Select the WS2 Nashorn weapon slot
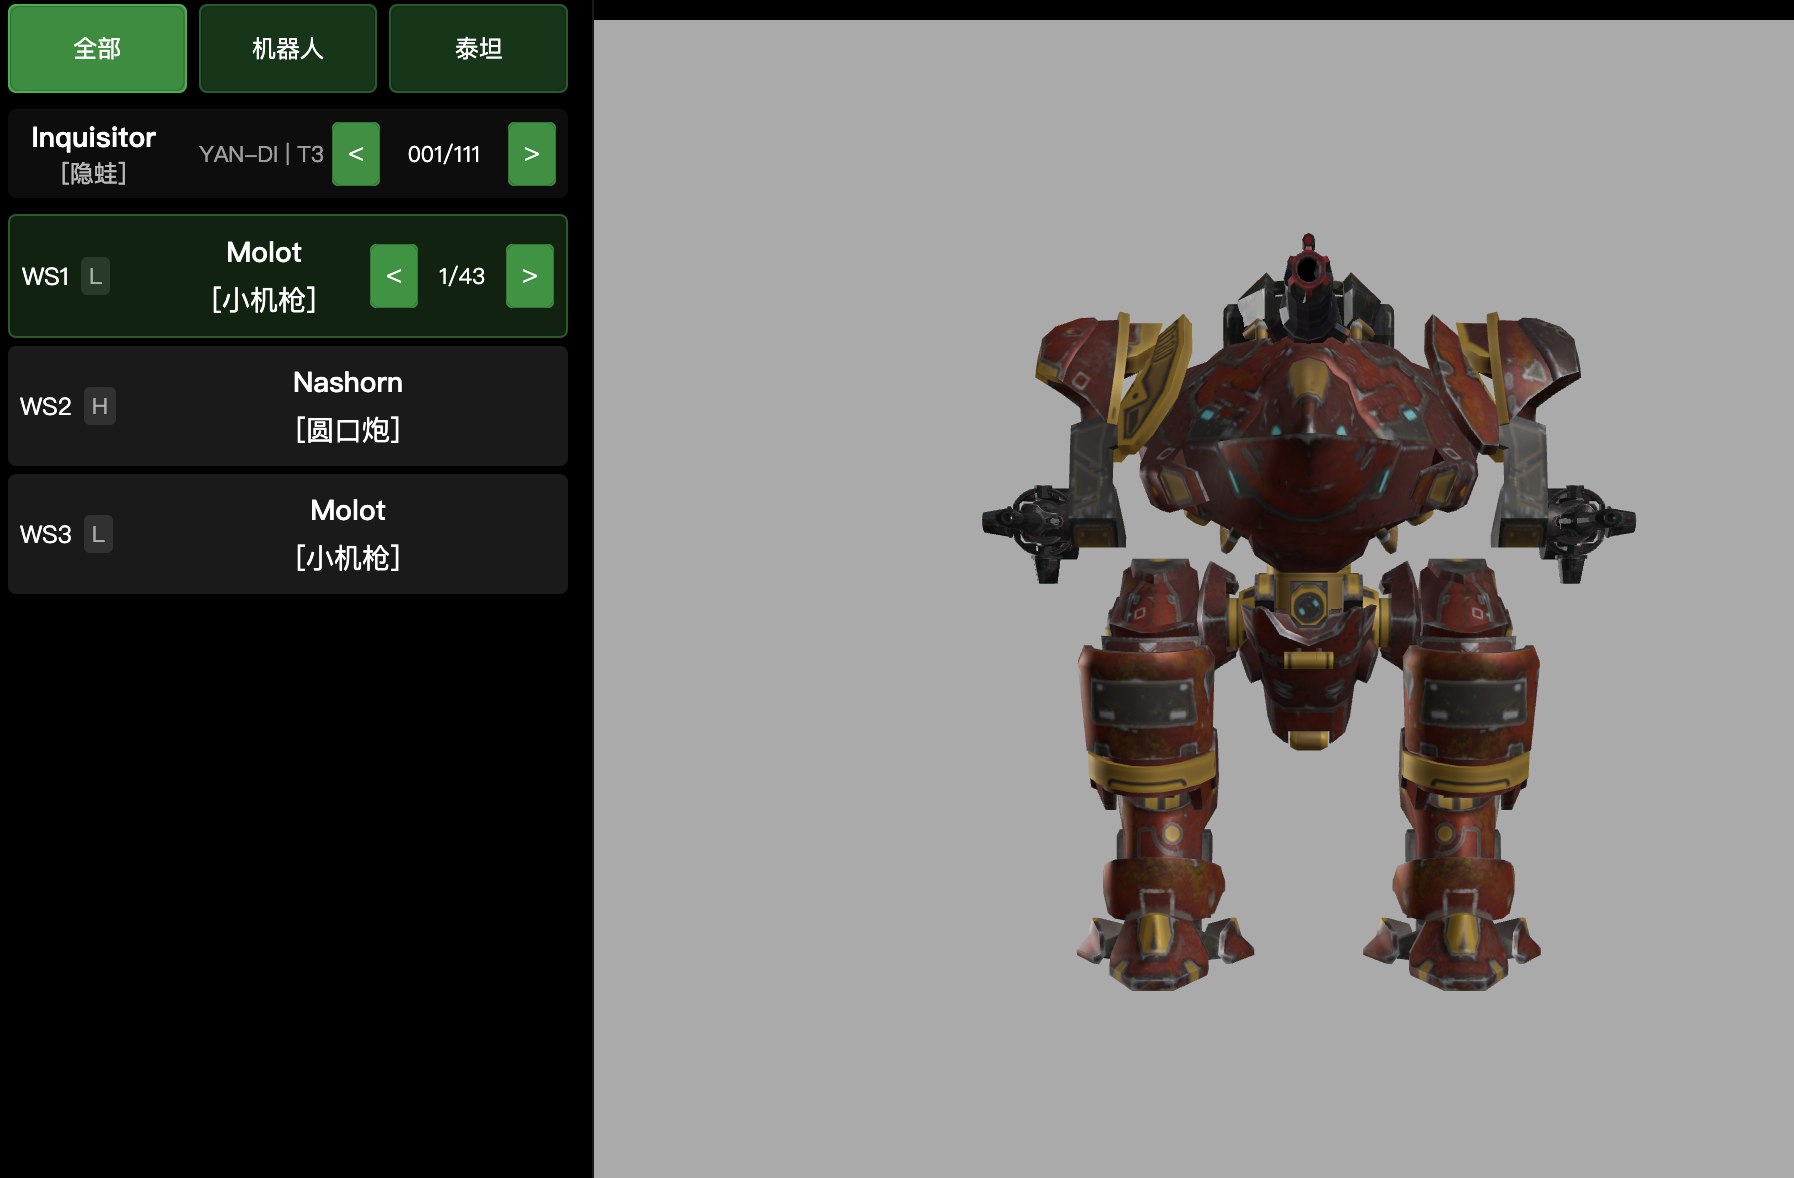Viewport: 1794px width, 1178px height. coord(288,406)
